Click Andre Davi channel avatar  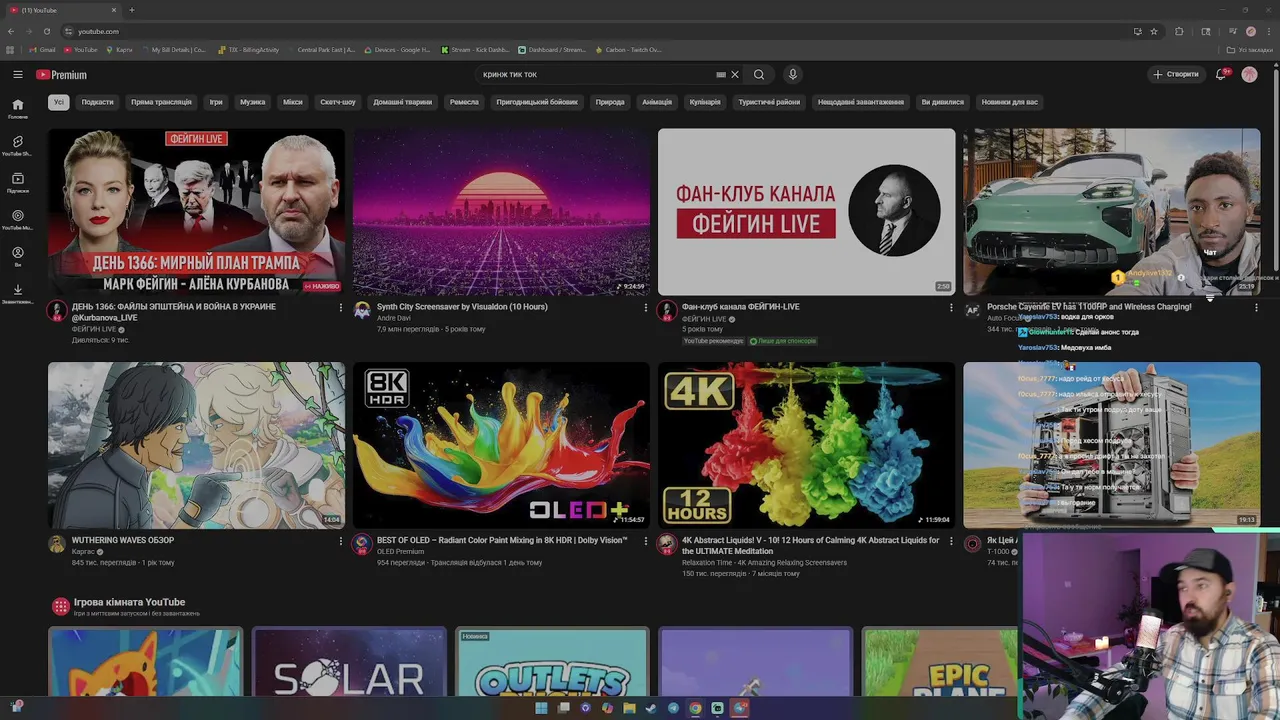click(x=362, y=310)
